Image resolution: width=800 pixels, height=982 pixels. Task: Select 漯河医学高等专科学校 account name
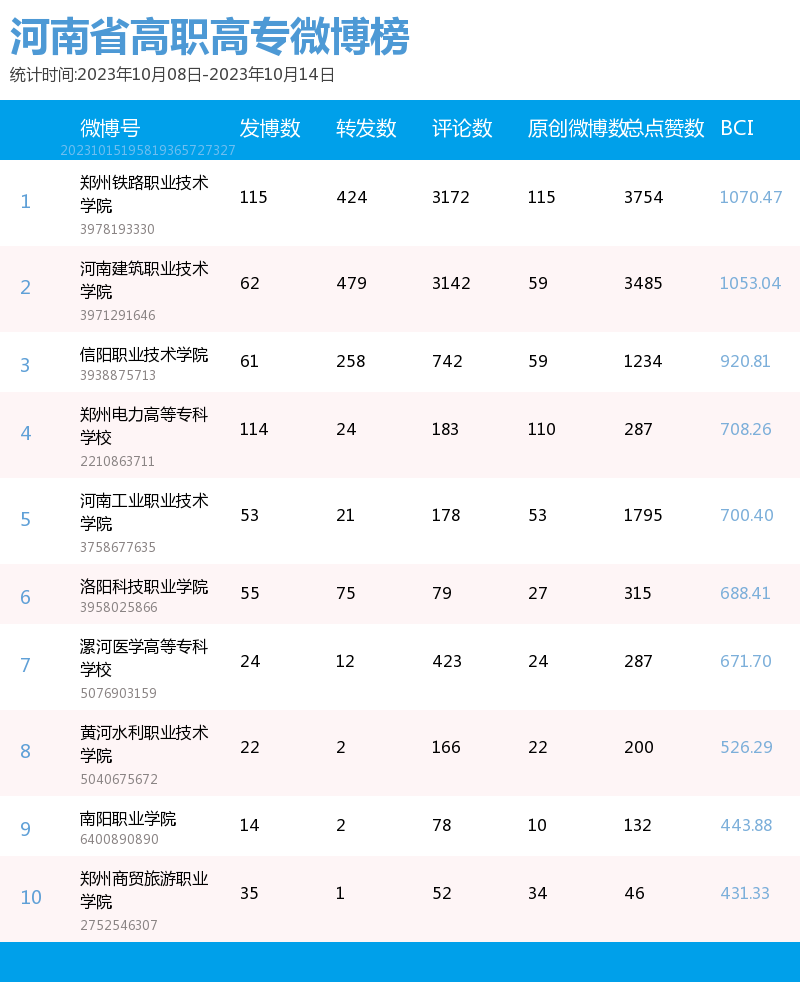(x=144, y=658)
